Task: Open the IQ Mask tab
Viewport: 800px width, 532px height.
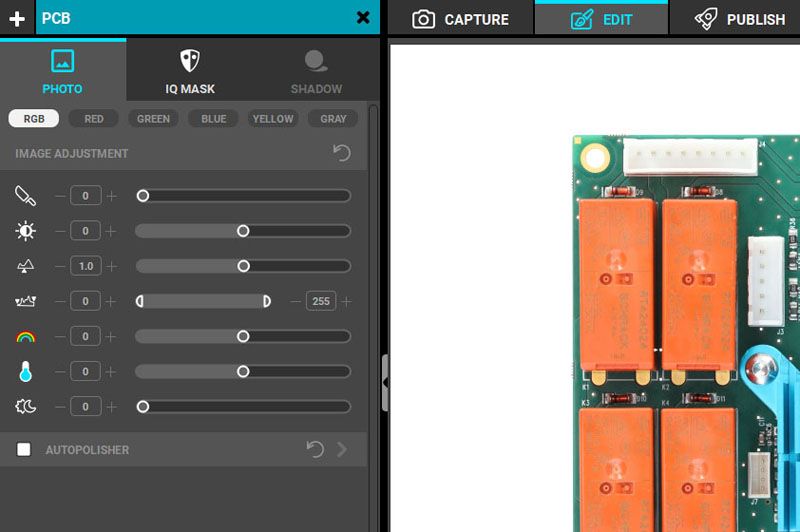Action: point(190,71)
